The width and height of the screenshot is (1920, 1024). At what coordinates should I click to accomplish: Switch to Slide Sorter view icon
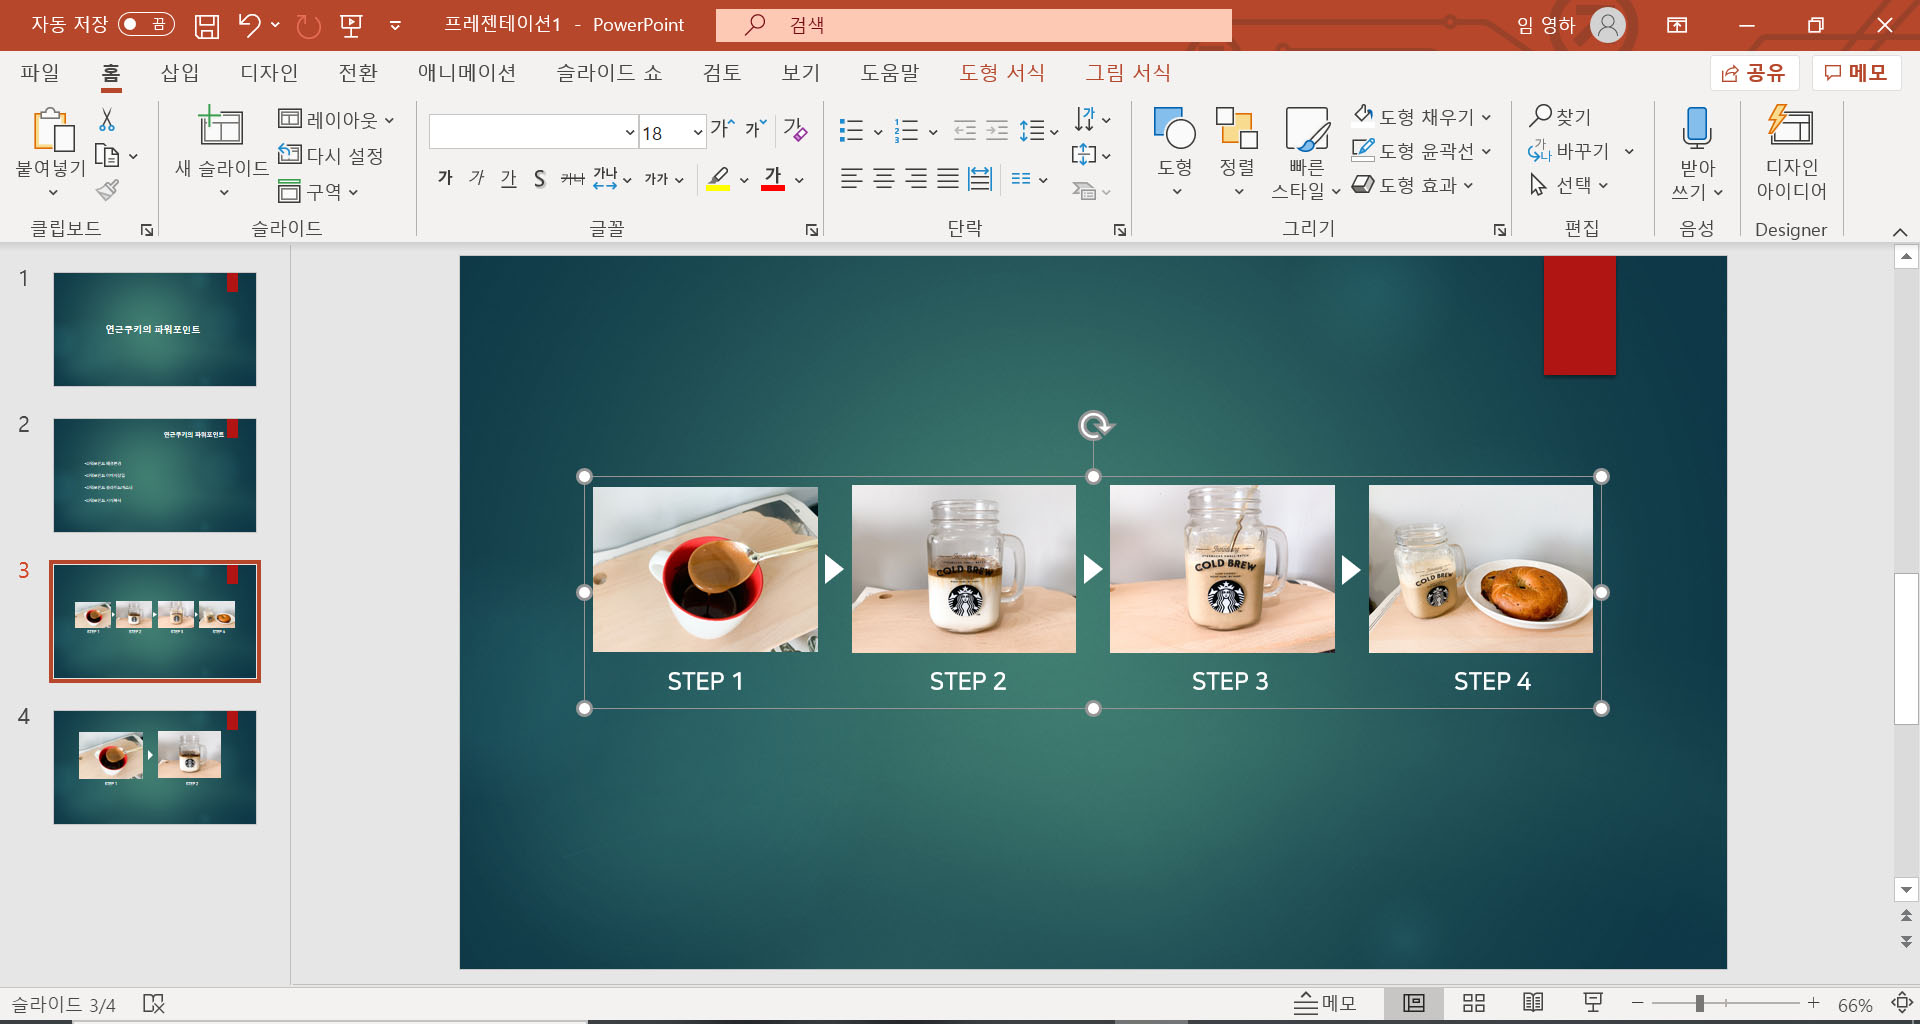(1474, 1003)
